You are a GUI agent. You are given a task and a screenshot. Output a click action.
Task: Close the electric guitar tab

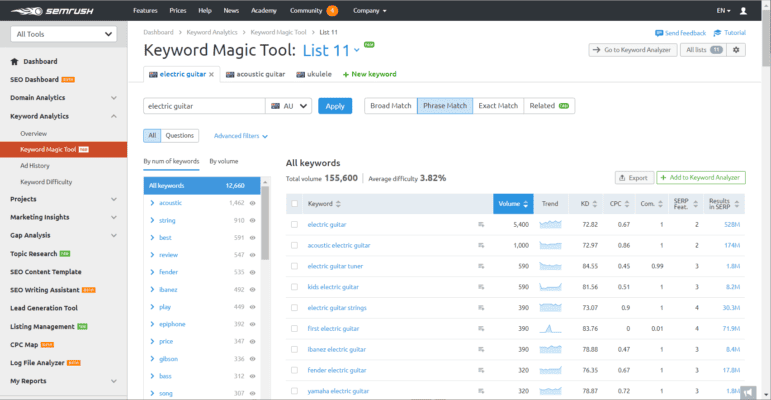212,74
